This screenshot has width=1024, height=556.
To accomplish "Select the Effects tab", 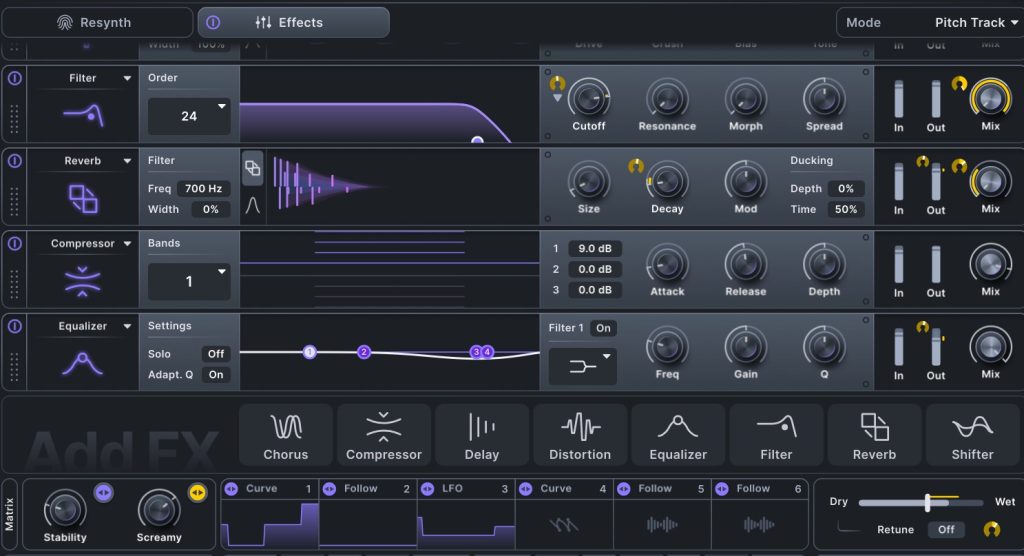I will (x=293, y=23).
